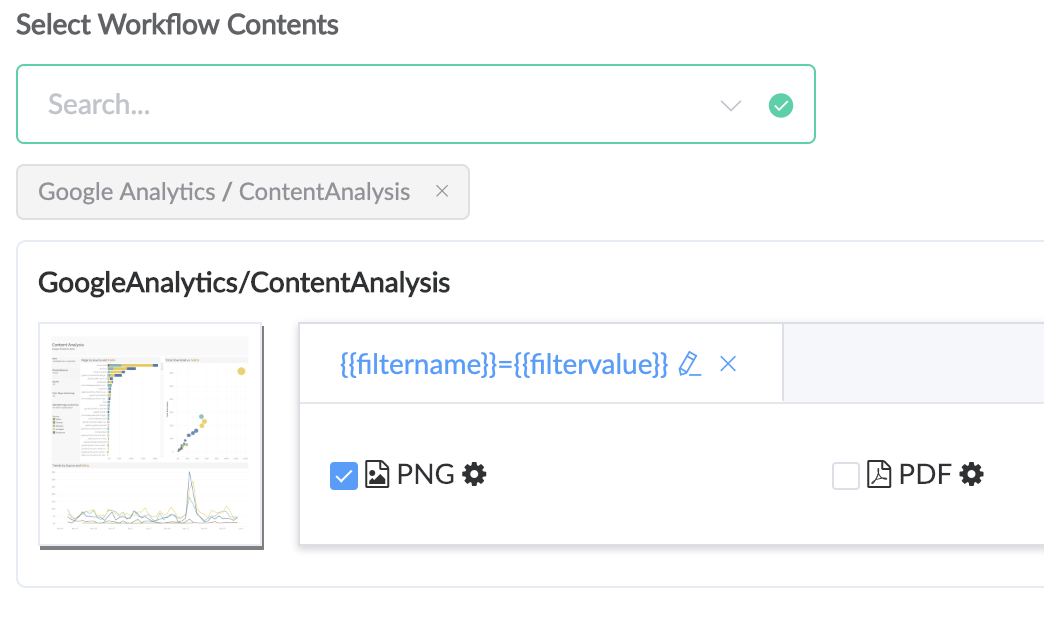This screenshot has width=1044, height=644.
Task: Edit the filter with the pencil icon
Action: [x=689, y=364]
